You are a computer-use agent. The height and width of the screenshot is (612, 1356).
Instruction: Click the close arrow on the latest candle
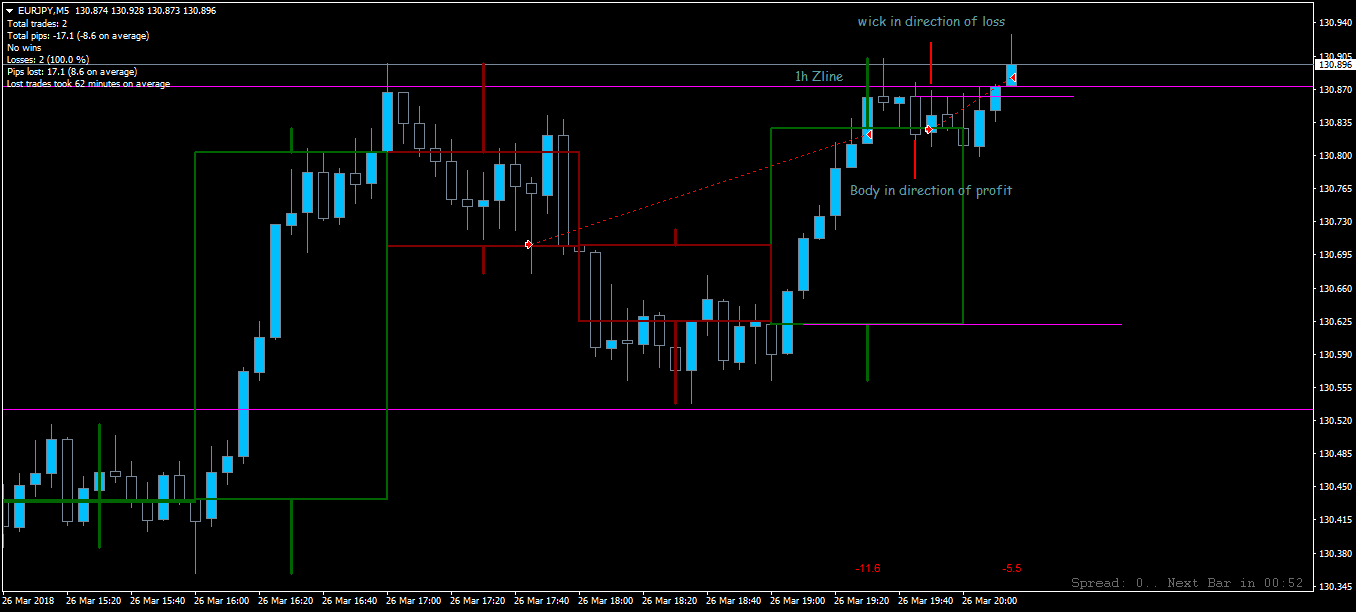[x=1013, y=78]
